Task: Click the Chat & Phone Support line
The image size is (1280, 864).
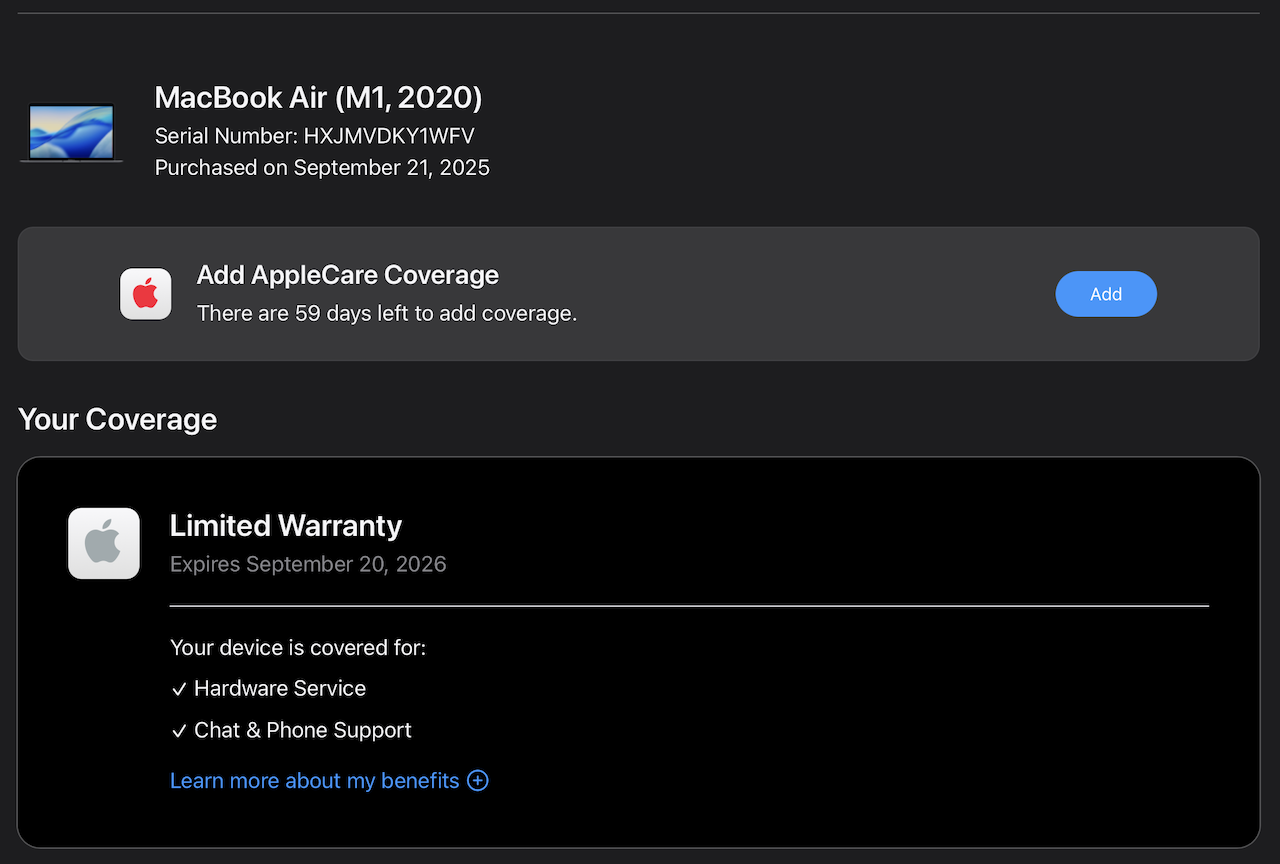Action: click(291, 730)
